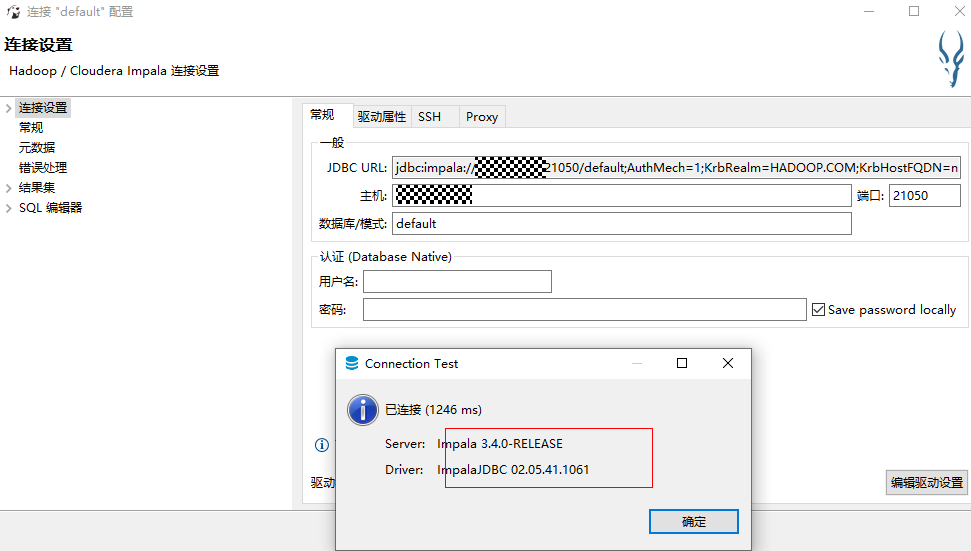Image resolution: width=971 pixels, height=551 pixels.
Task: Toggle Save password locally checkbox
Action: [818, 310]
